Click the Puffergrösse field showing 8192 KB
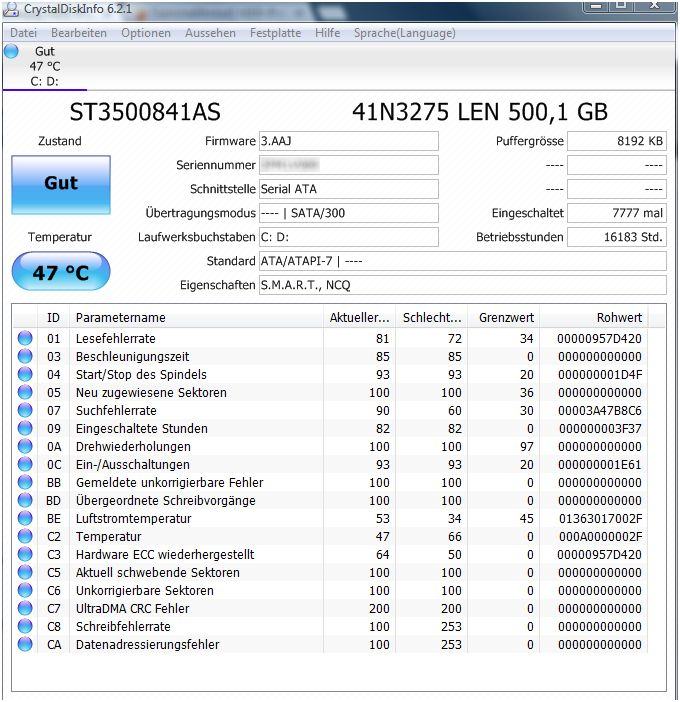Viewport: 680px width, 702px height. [617, 141]
